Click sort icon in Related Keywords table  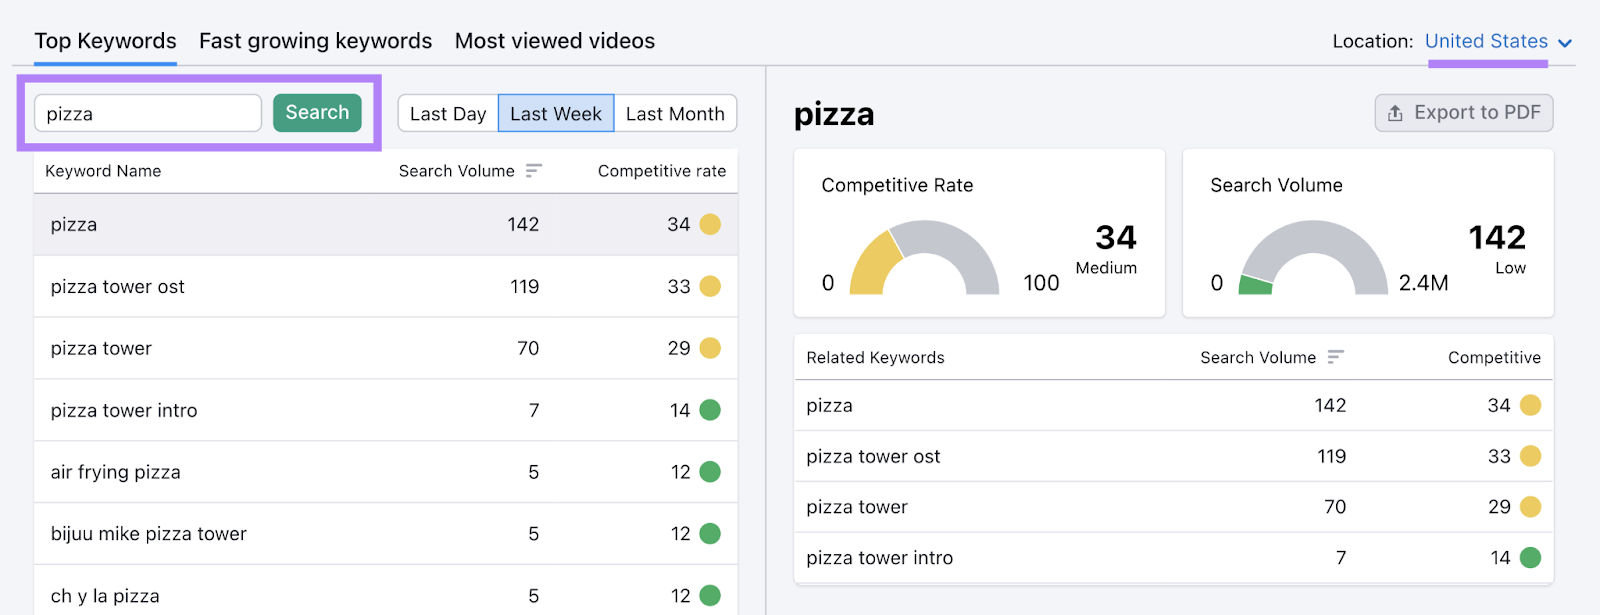point(1336,357)
